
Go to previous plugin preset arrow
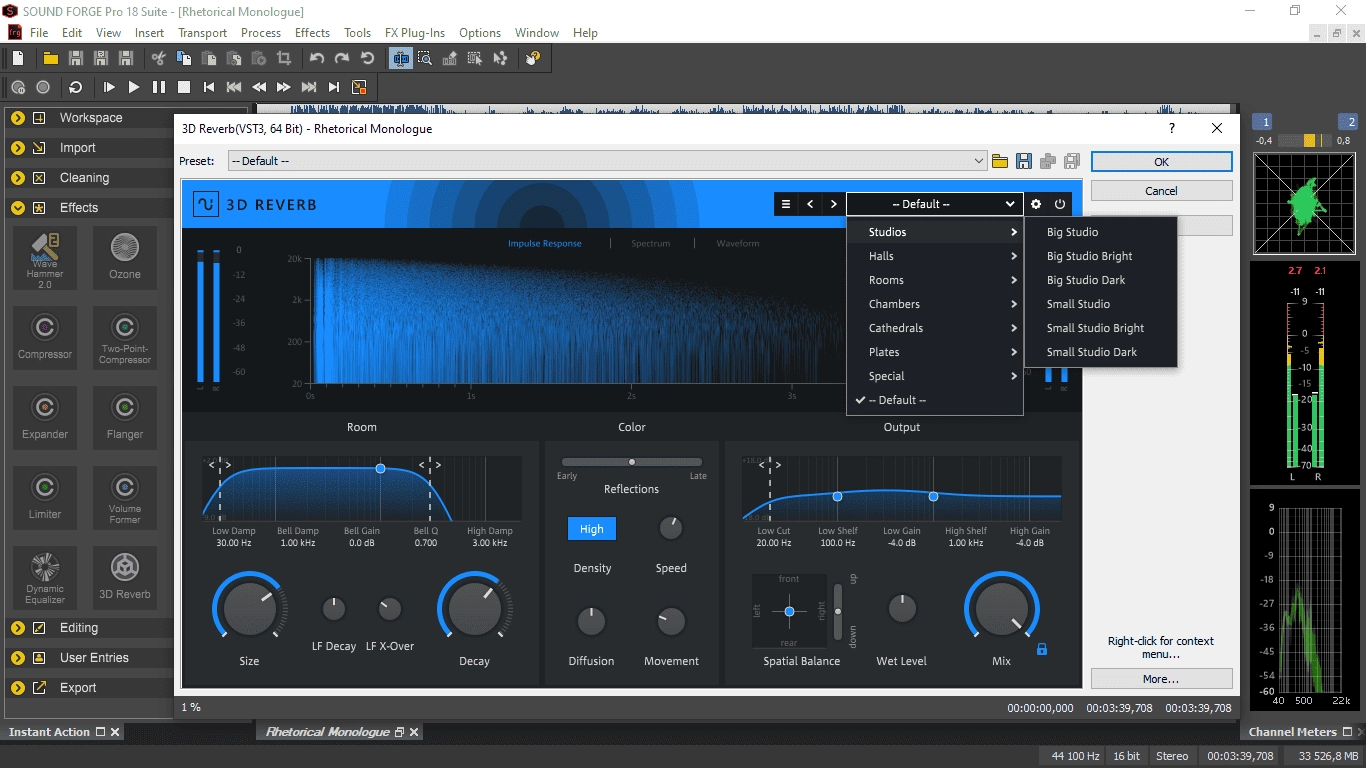pyautogui.click(x=810, y=204)
